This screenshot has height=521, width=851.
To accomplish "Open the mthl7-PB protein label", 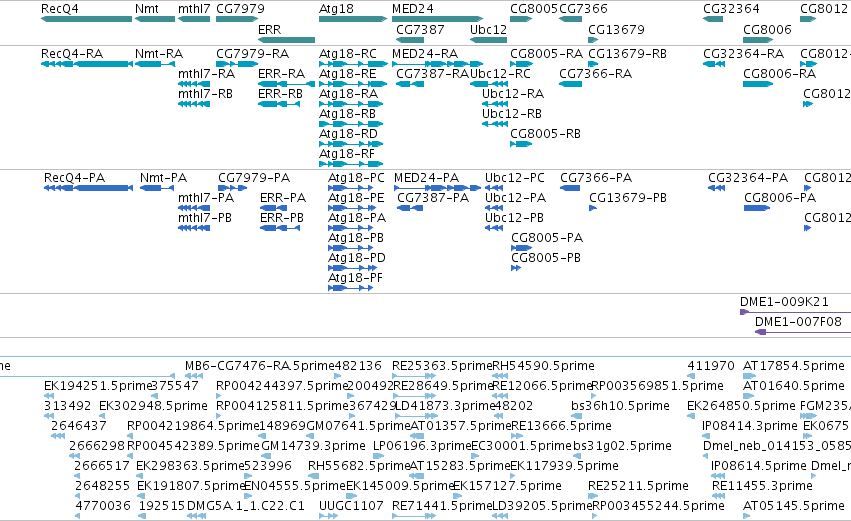I will click(x=205, y=218).
